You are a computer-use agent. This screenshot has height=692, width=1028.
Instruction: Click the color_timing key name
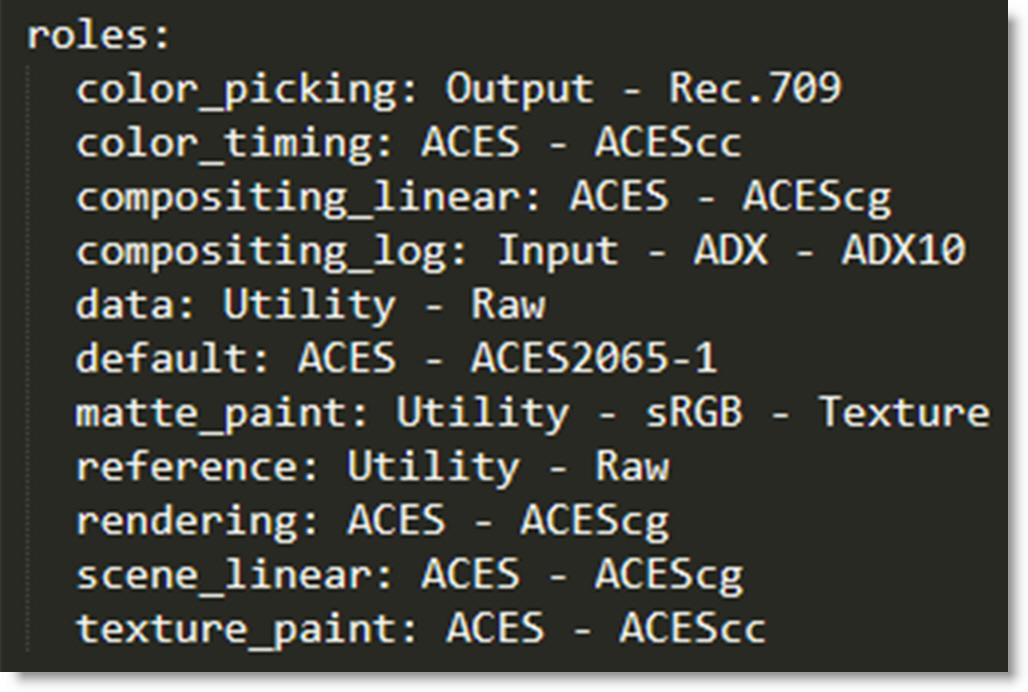234,143
